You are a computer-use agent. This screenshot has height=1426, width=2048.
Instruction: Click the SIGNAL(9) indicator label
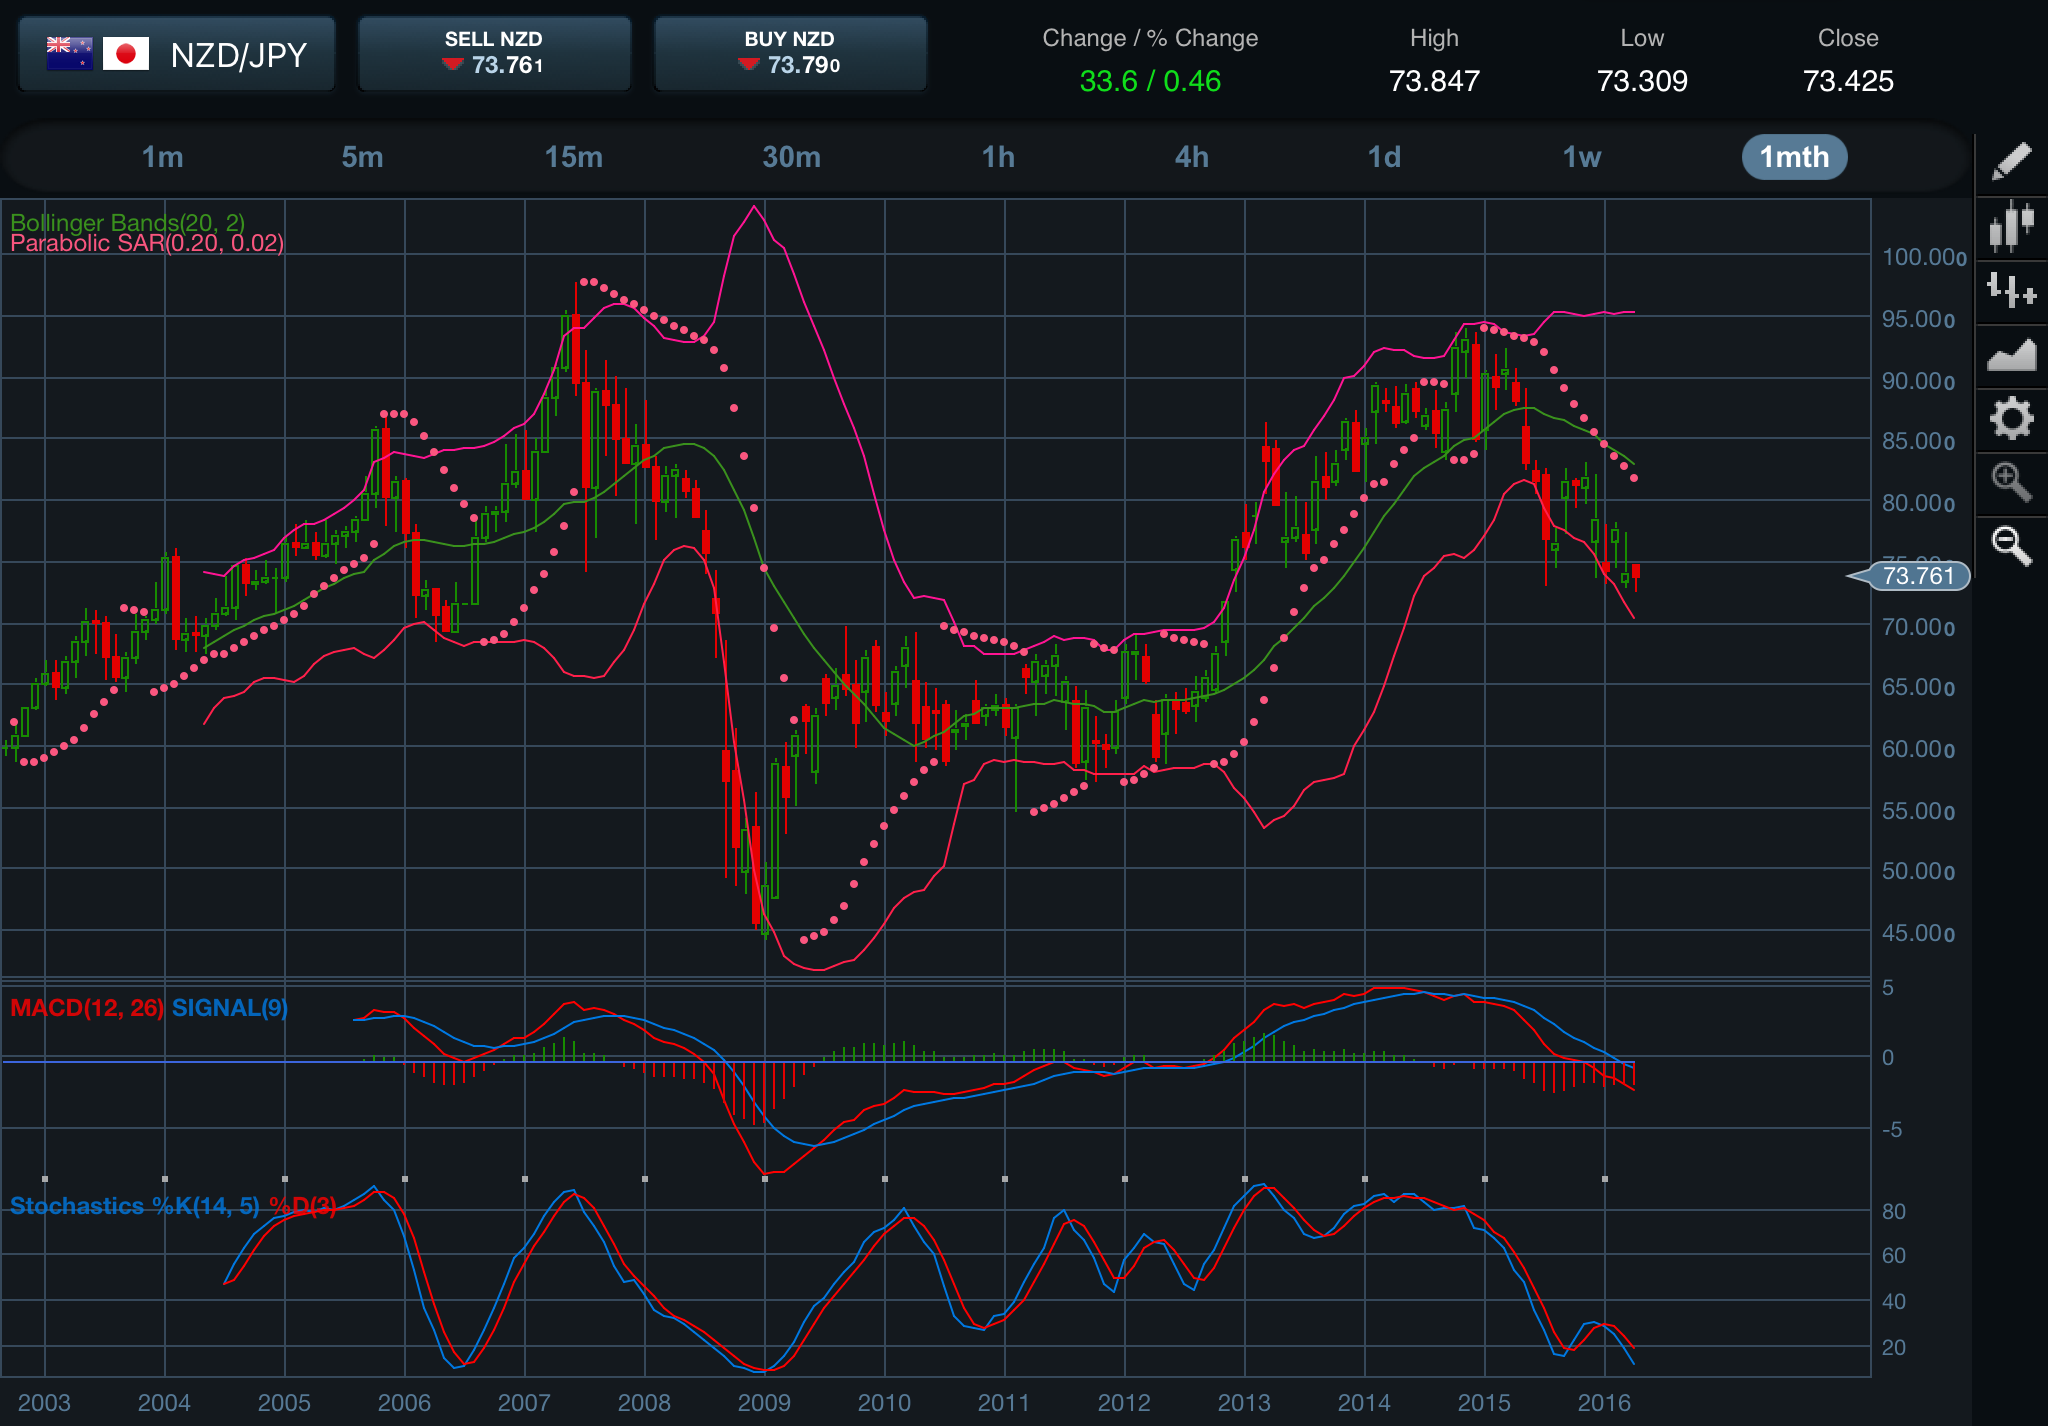click(230, 1008)
